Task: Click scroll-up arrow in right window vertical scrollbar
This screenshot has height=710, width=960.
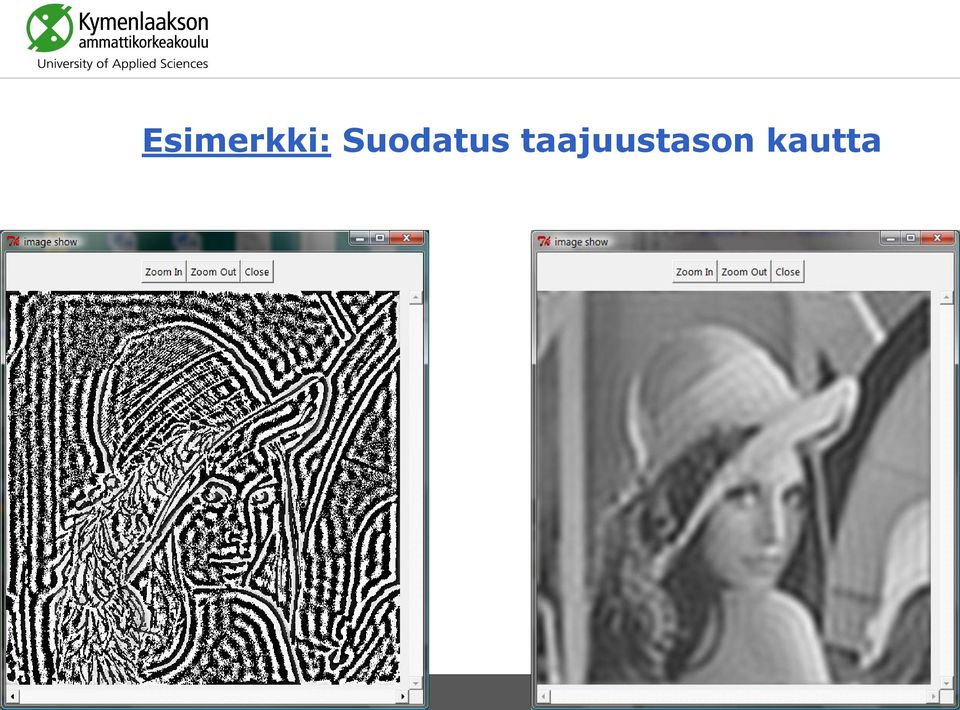Action: 946,298
